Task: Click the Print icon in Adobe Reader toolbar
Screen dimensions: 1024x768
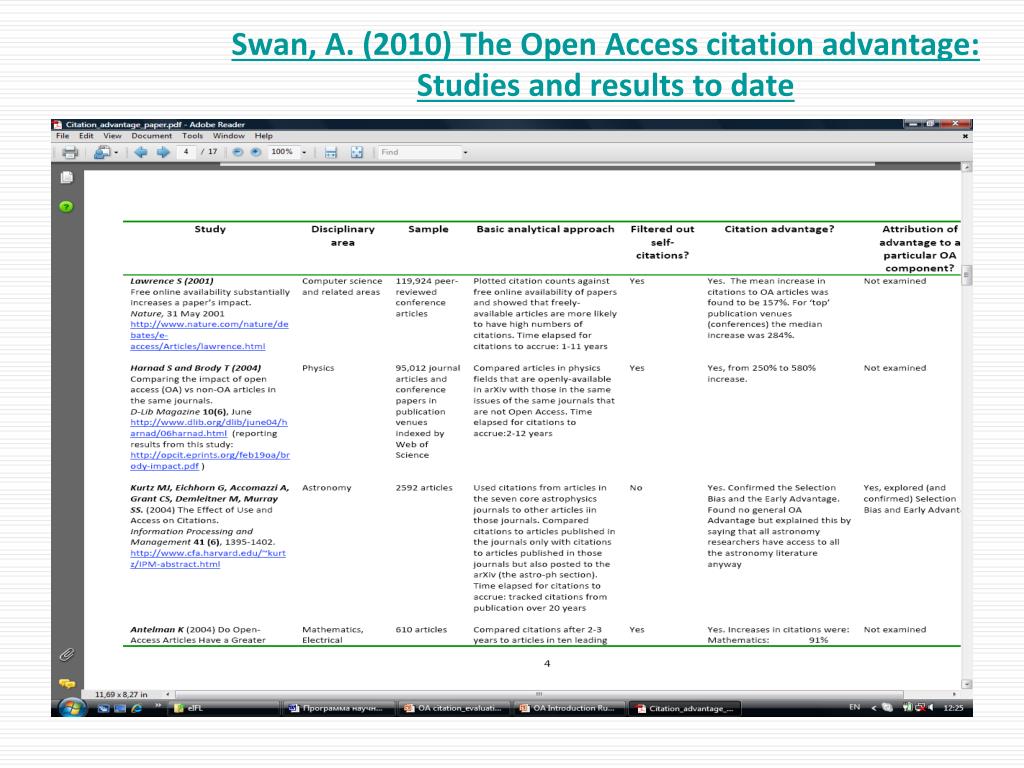Action: coord(69,153)
